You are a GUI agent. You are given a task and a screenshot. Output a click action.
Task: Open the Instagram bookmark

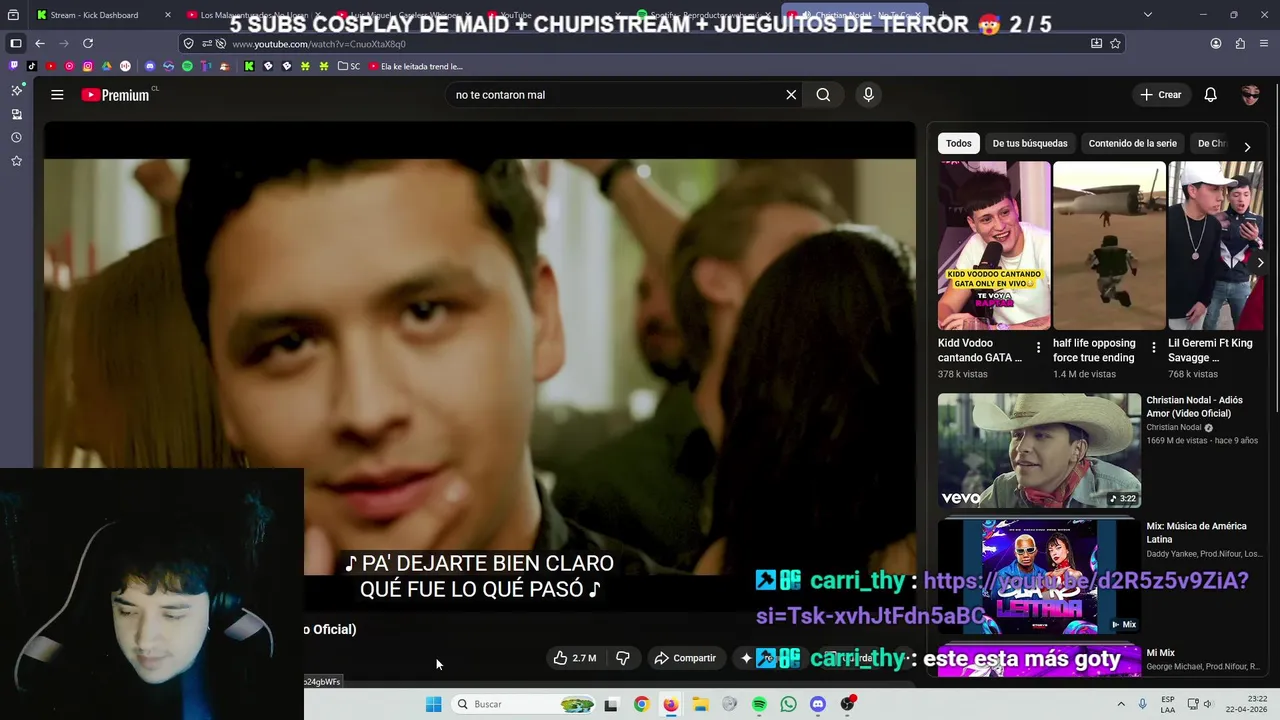(x=88, y=66)
